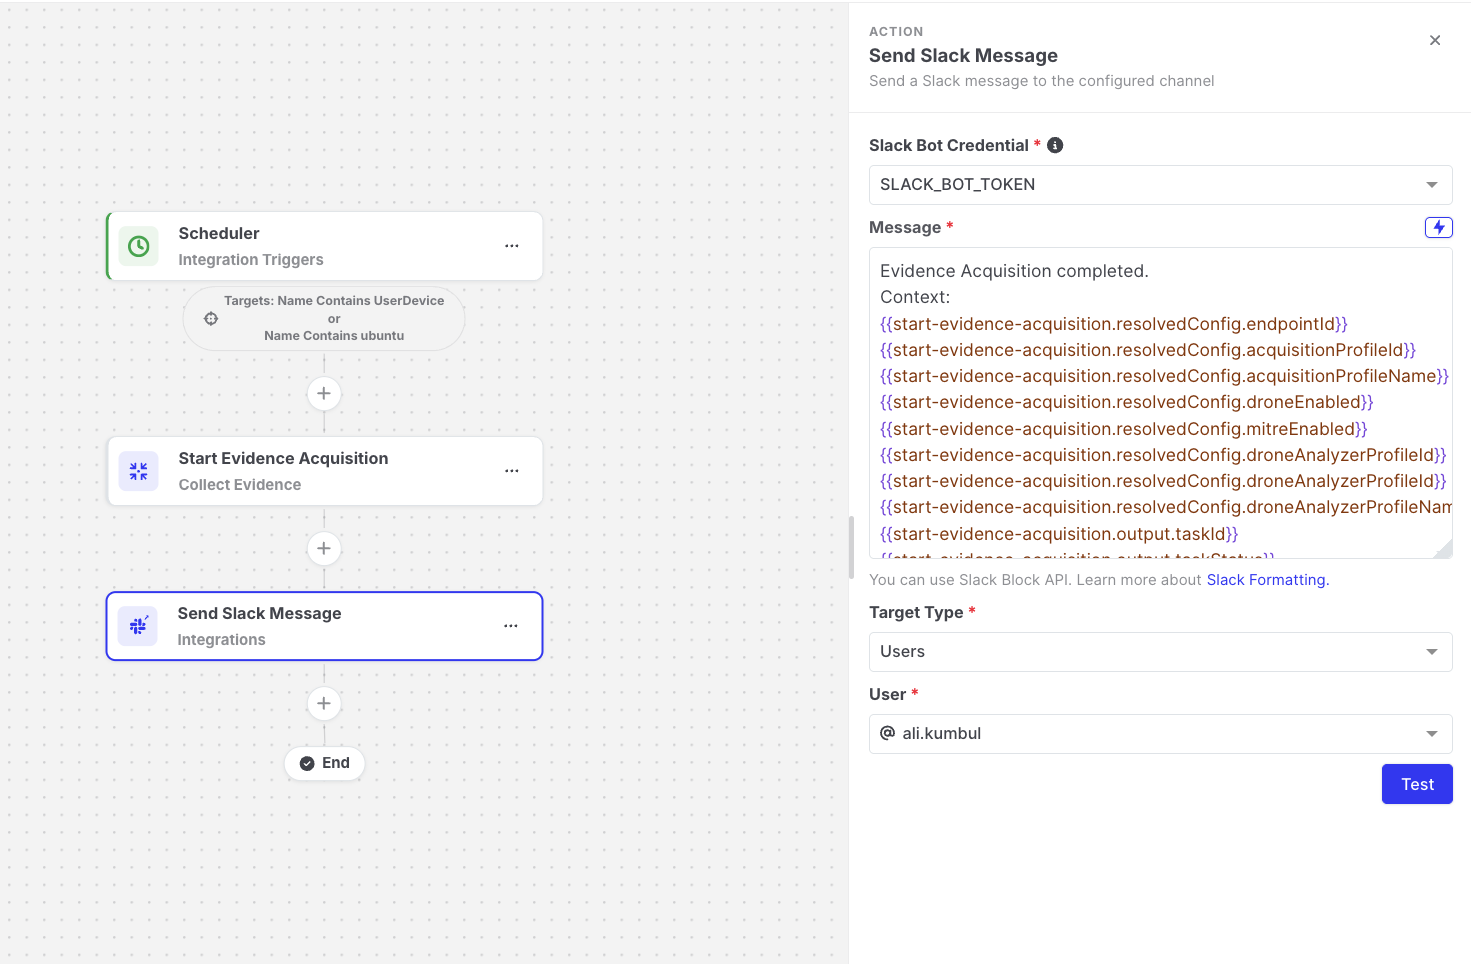Click the mitreEnabled variable line in the message
The image size is (1471, 964).
point(1124,429)
